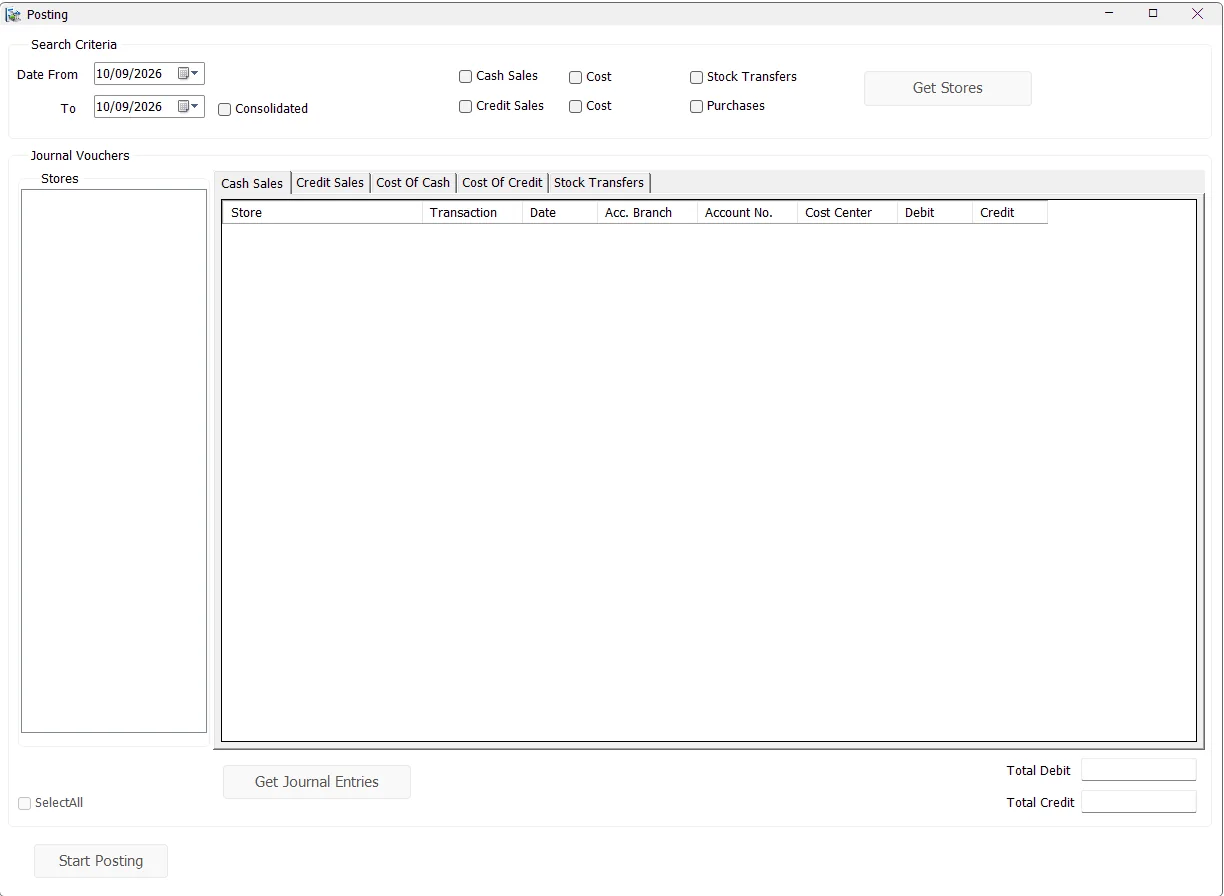Click the Cost Center column header
1224x896 pixels.
[848, 213]
